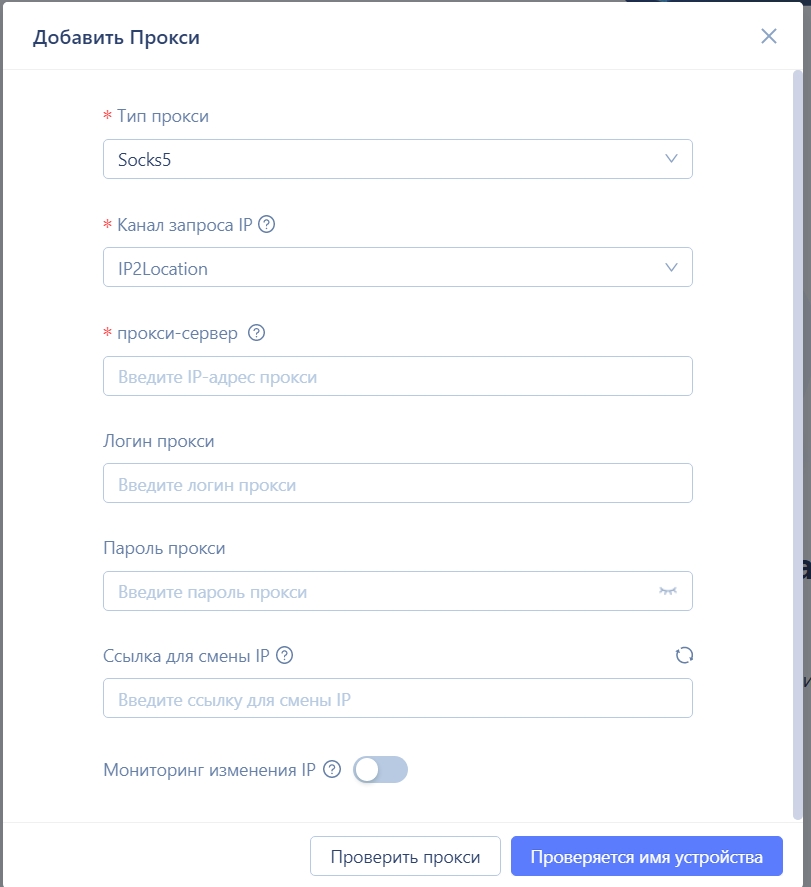
Task: Open help icon beside Мониторинг изменения IP
Action: 332,769
